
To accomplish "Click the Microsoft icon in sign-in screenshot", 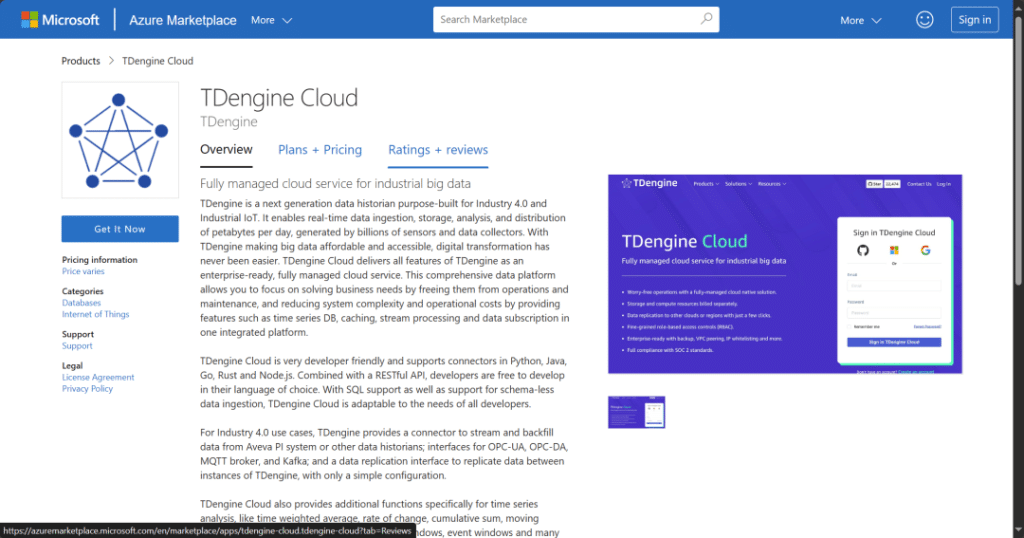I will 894,250.
